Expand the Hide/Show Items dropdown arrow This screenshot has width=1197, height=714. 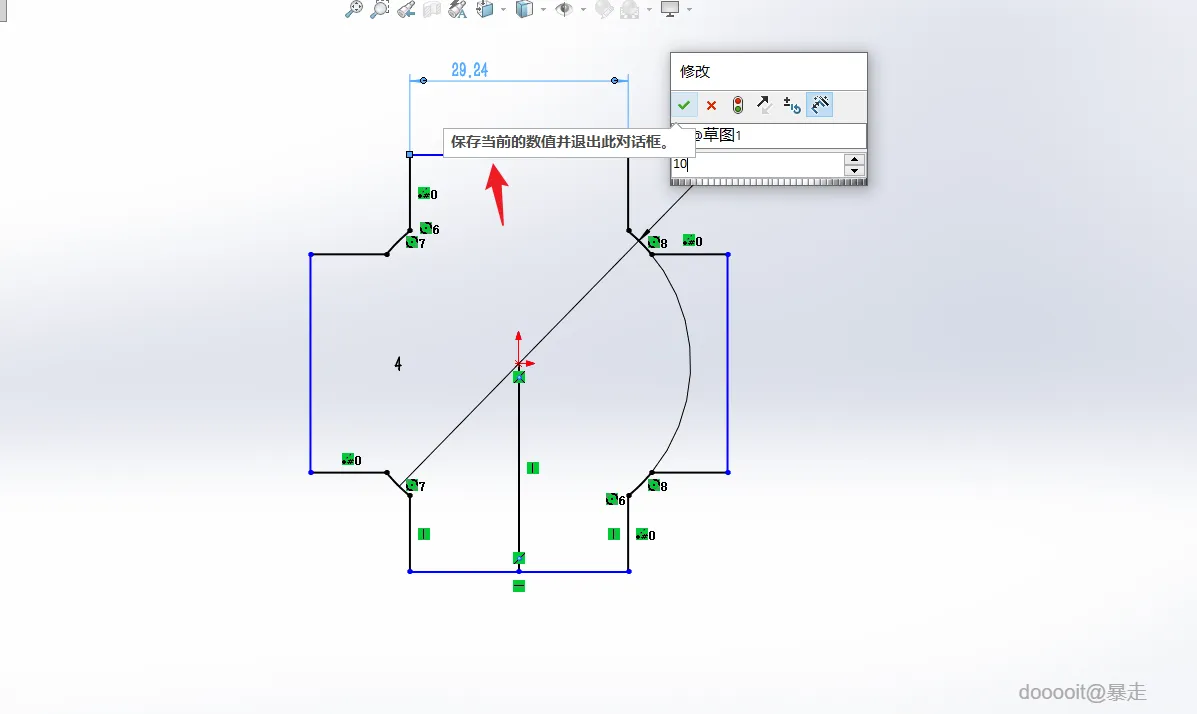tap(583, 10)
